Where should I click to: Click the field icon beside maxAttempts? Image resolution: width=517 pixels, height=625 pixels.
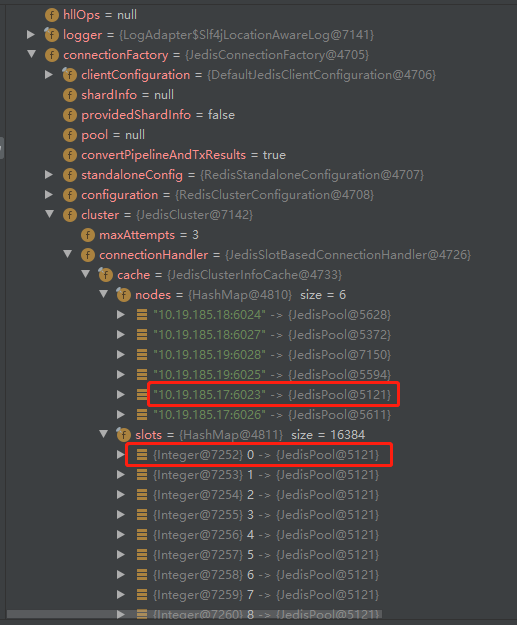click(x=88, y=235)
